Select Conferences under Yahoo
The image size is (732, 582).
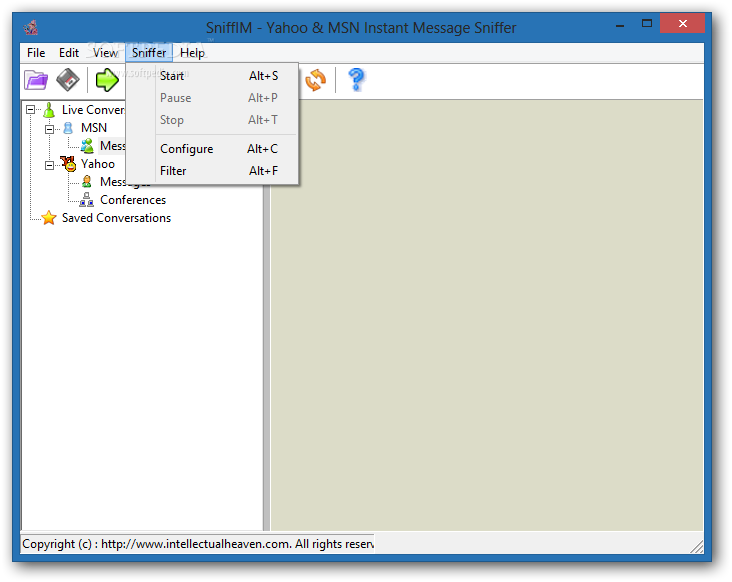(133, 200)
